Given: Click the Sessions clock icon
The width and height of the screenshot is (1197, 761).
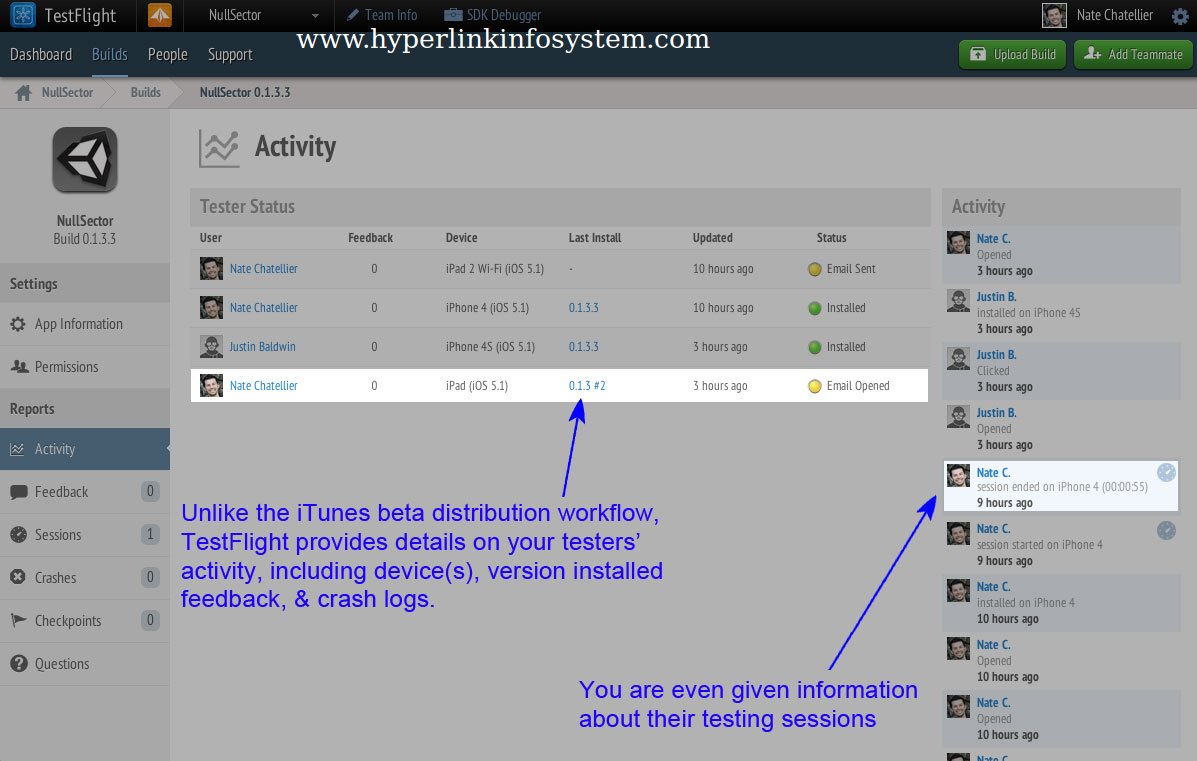Looking at the screenshot, I should (18, 534).
